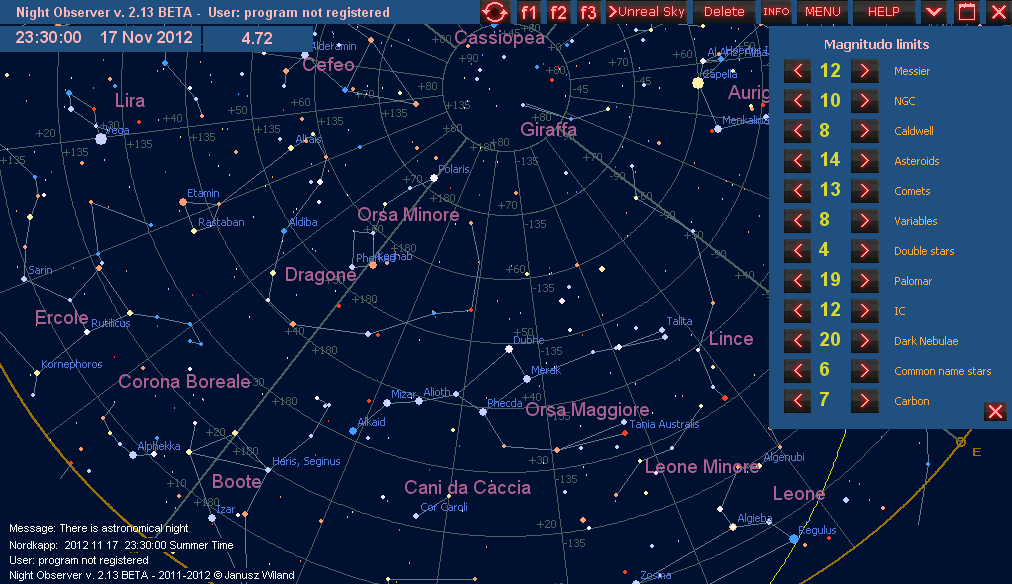
Task: Decrease the Caldwell magnitude limit
Action: tap(798, 131)
